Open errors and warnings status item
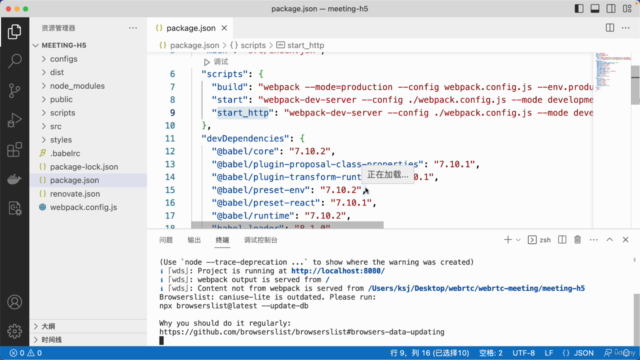 click(x=26, y=353)
